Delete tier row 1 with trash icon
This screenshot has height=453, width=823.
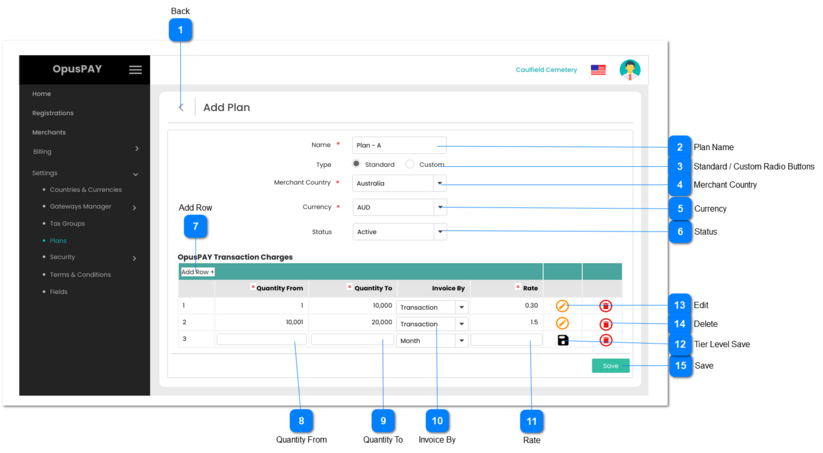(605, 306)
